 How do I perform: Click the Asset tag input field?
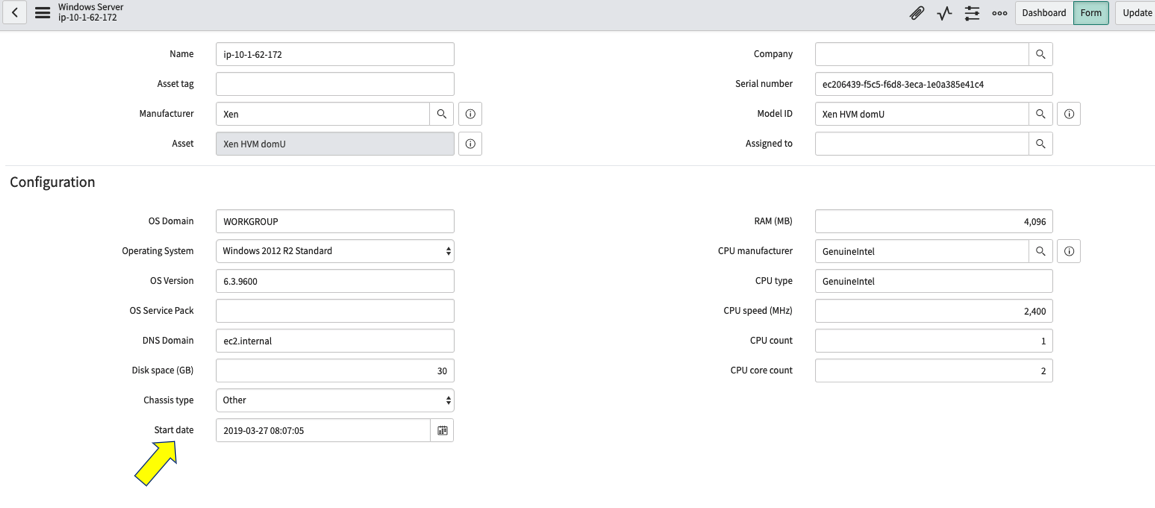click(335, 84)
